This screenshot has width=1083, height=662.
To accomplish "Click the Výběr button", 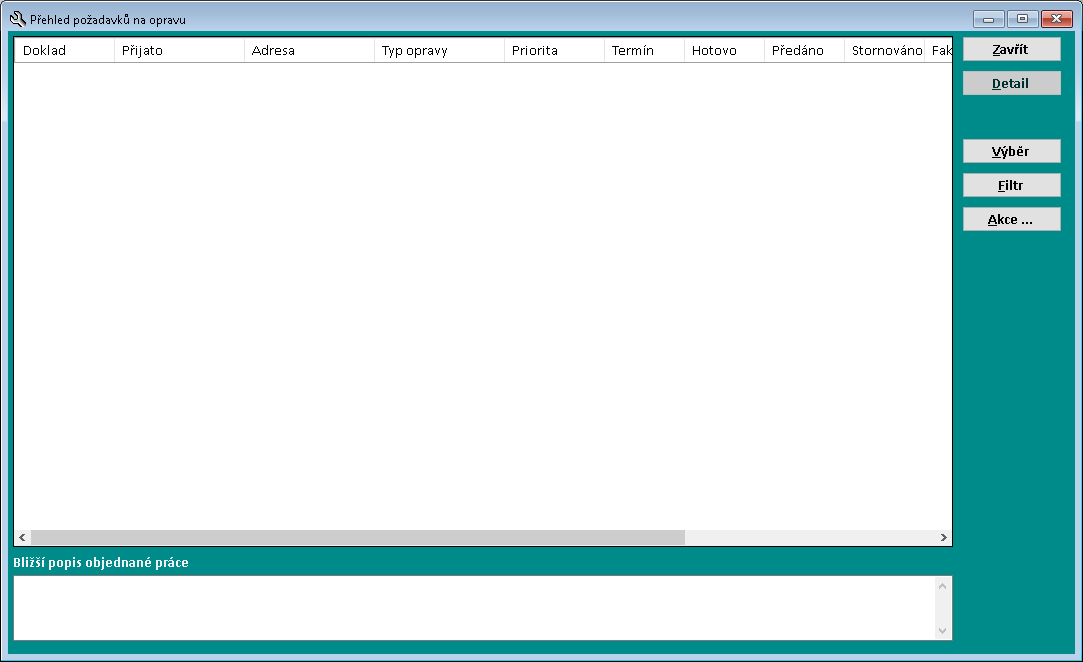I will pos(1011,152).
